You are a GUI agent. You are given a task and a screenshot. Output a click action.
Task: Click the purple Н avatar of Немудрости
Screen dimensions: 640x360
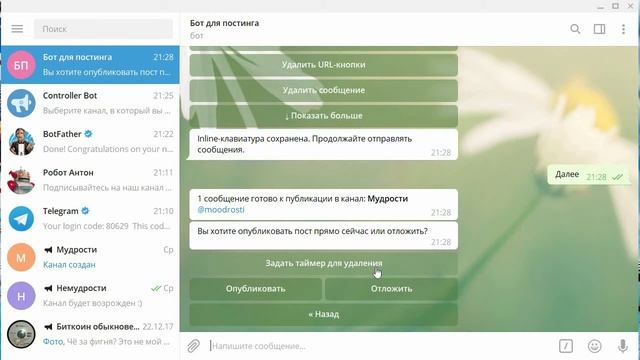tap(21, 296)
